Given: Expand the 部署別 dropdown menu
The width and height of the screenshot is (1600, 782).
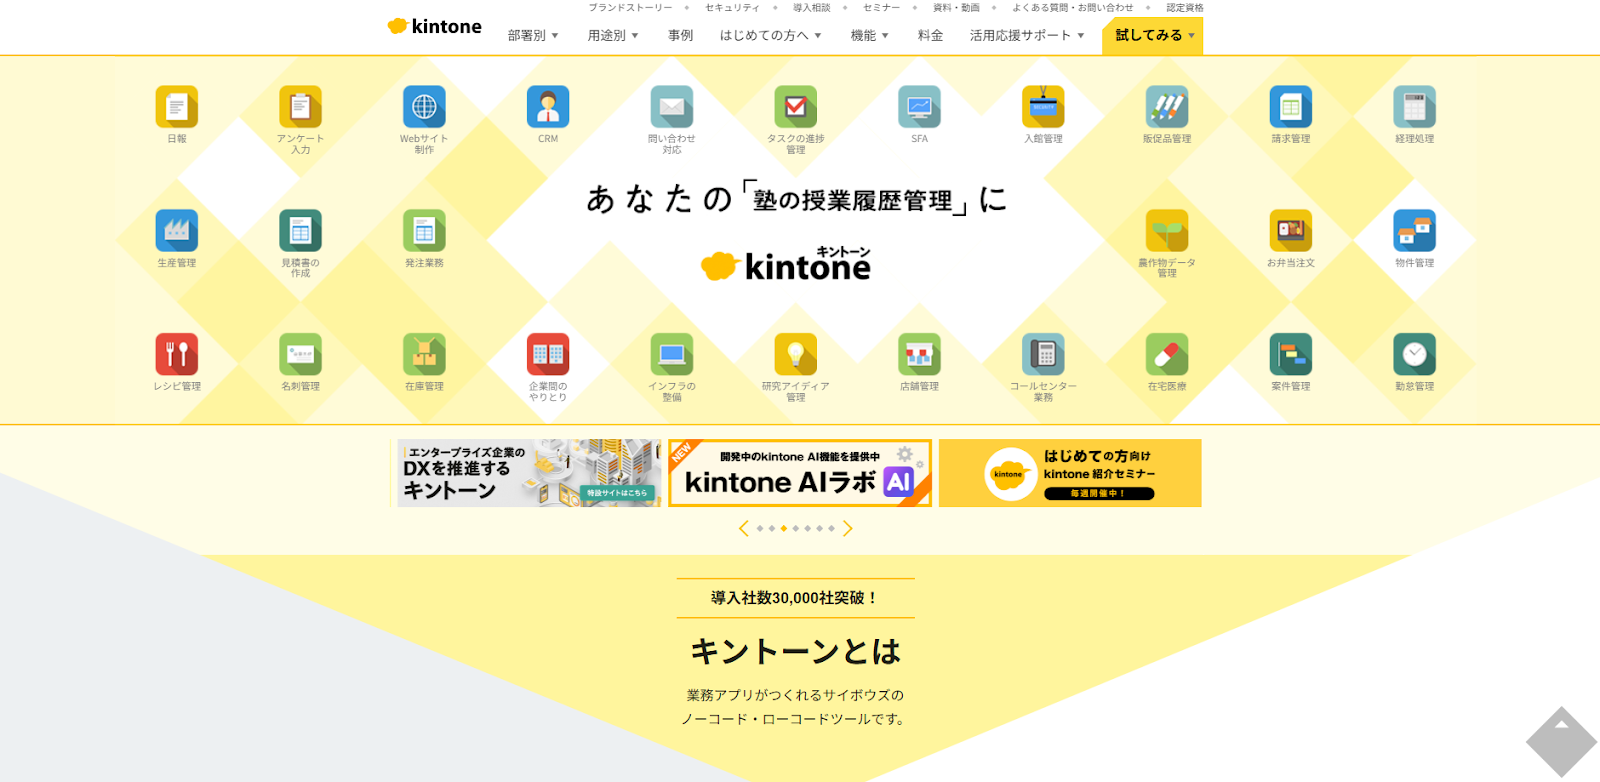Looking at the screenshot, I should point(533,35).
